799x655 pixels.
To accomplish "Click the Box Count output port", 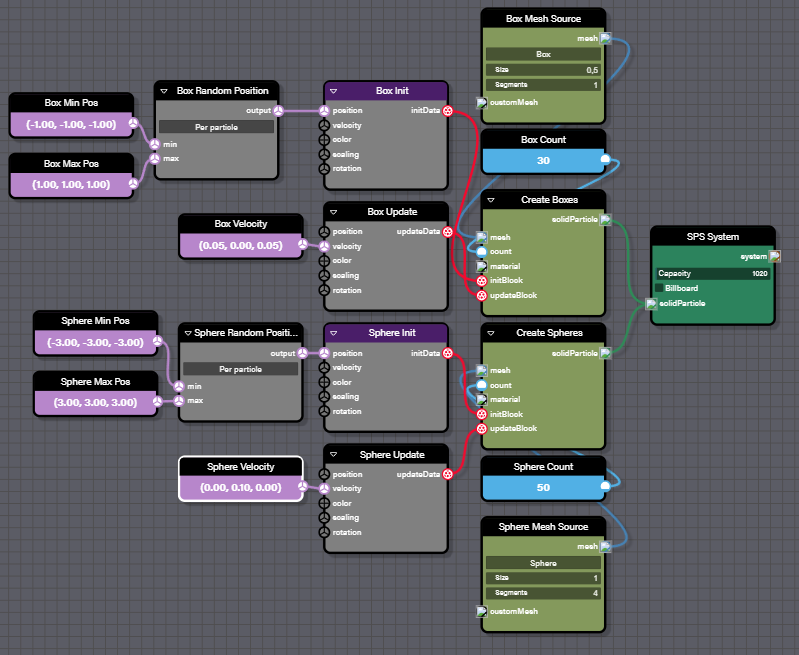I will coord(605,160).
